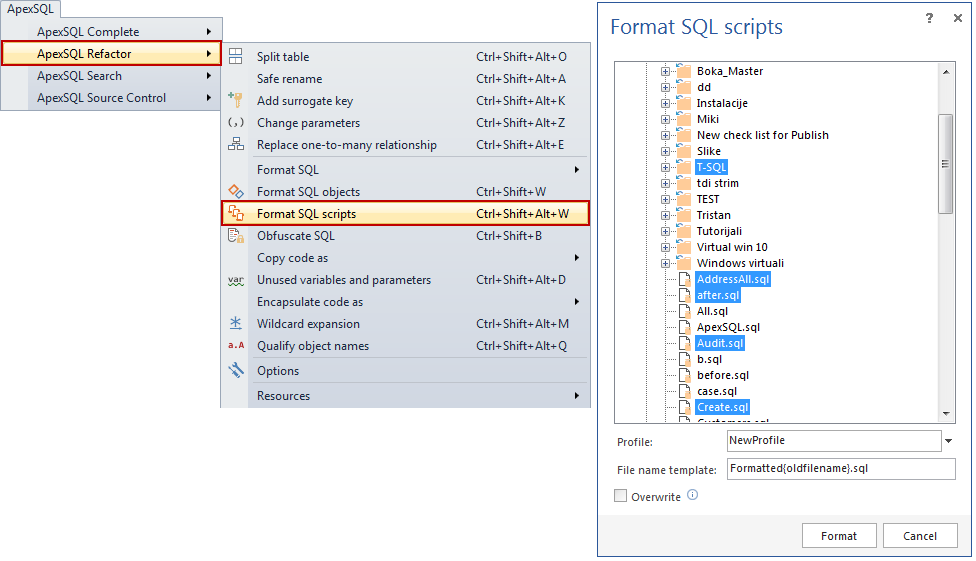976x561 pixels.
Task: Select the case.sql file
Action: coord(716,392)
